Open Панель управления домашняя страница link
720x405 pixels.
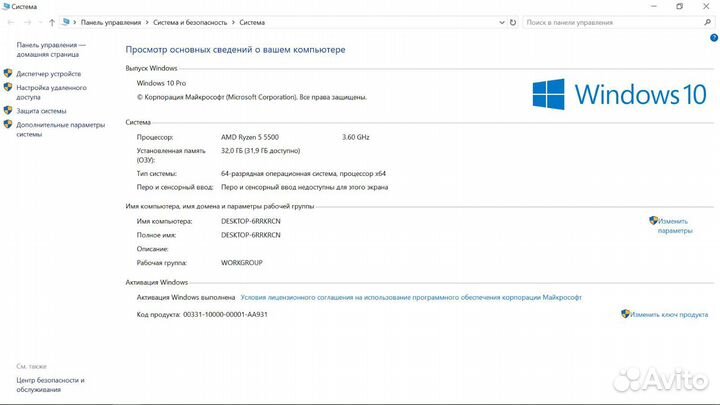[x=51, y=50]
